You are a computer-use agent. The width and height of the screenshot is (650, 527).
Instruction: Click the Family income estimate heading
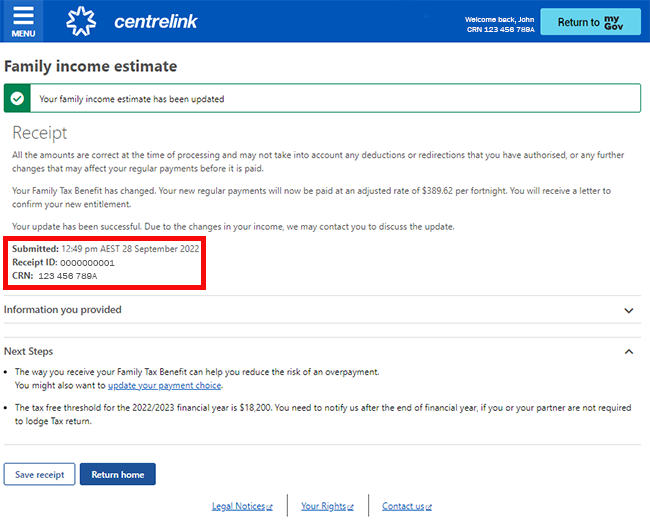pos(90,66)
